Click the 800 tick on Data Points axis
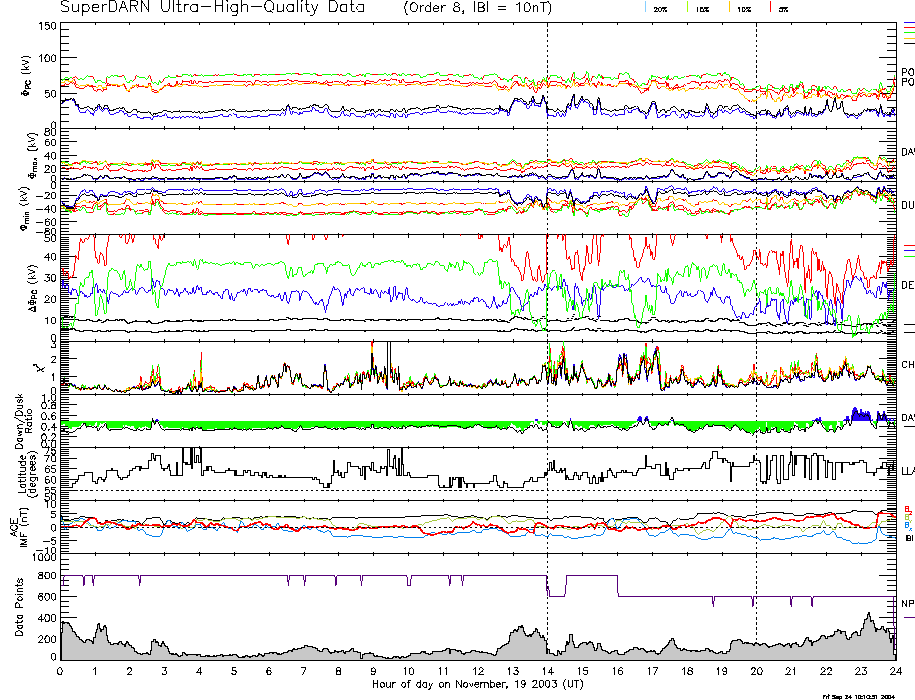This screenshot has height=700, width=915. 45,575
